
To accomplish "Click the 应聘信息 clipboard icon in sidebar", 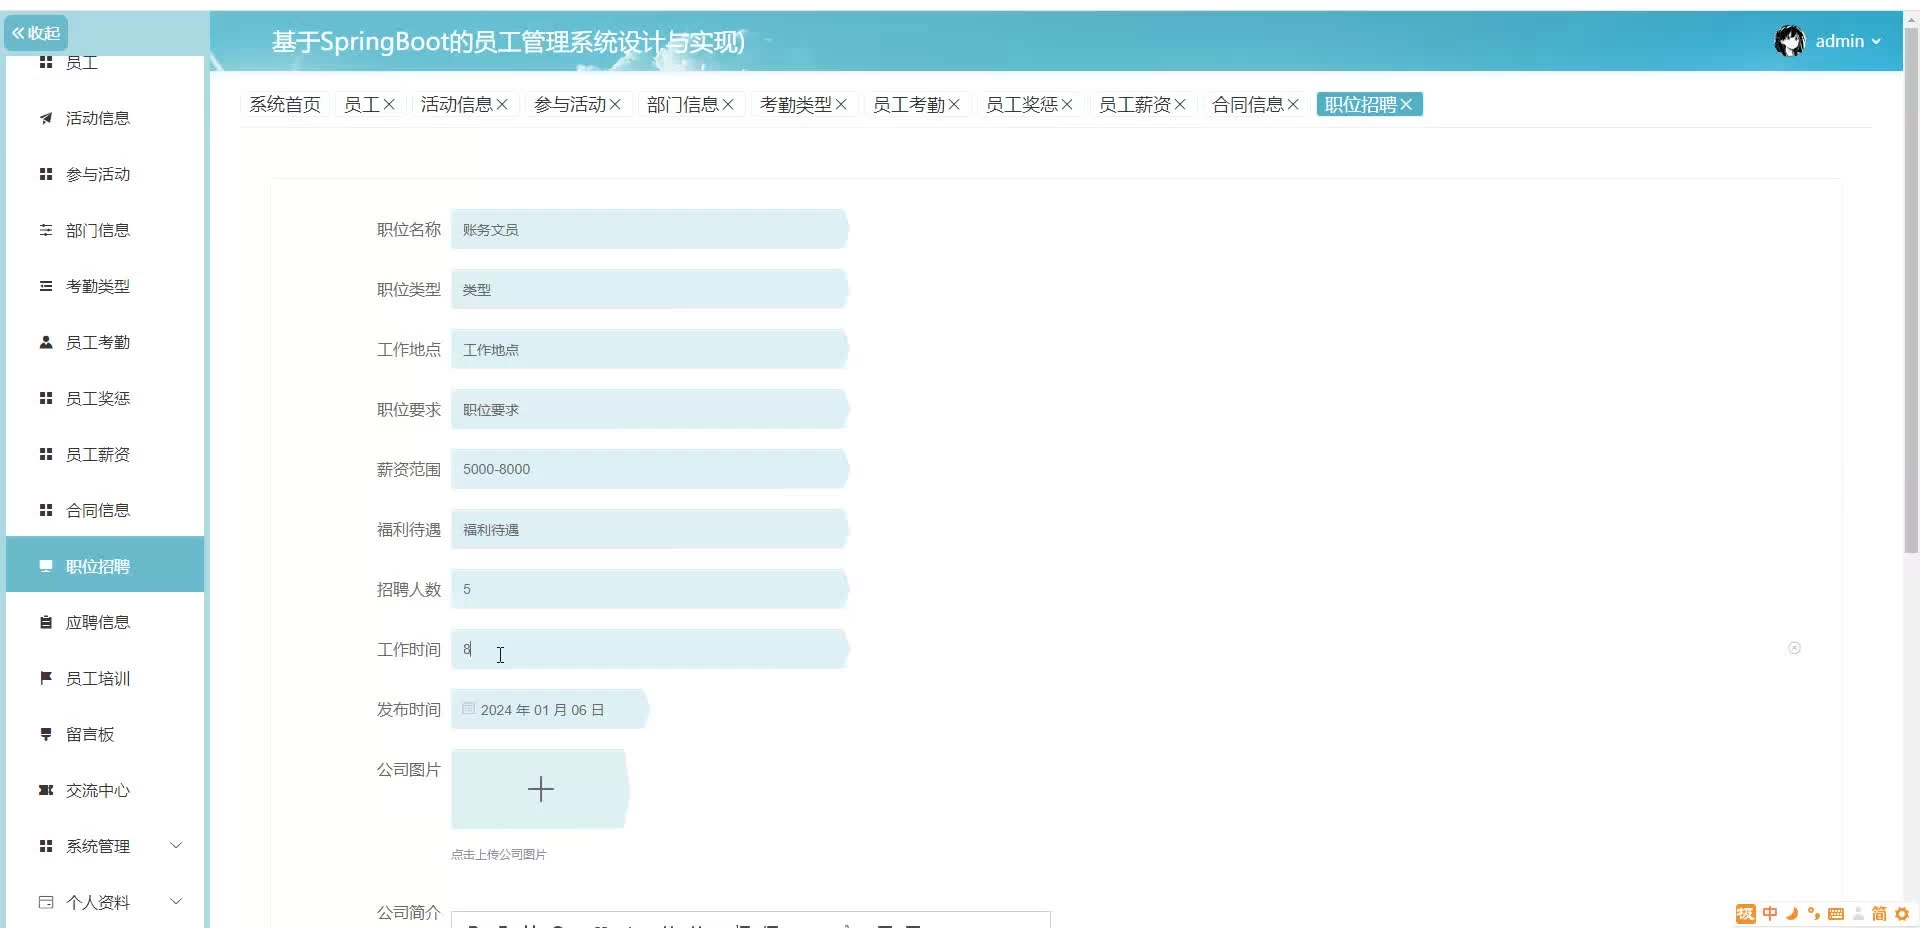I will coord(46,622).
